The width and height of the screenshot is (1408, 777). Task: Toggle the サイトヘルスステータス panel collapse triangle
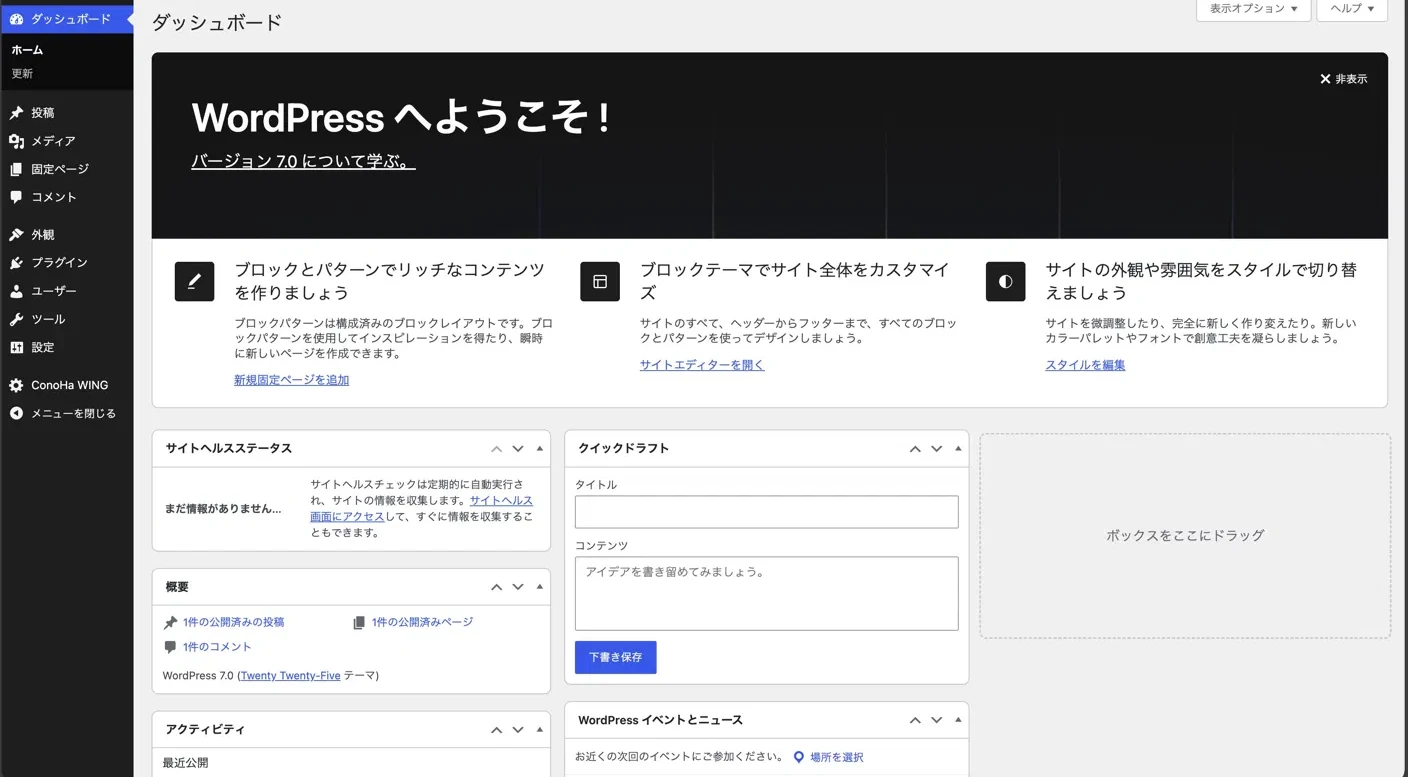coord(540,449)
